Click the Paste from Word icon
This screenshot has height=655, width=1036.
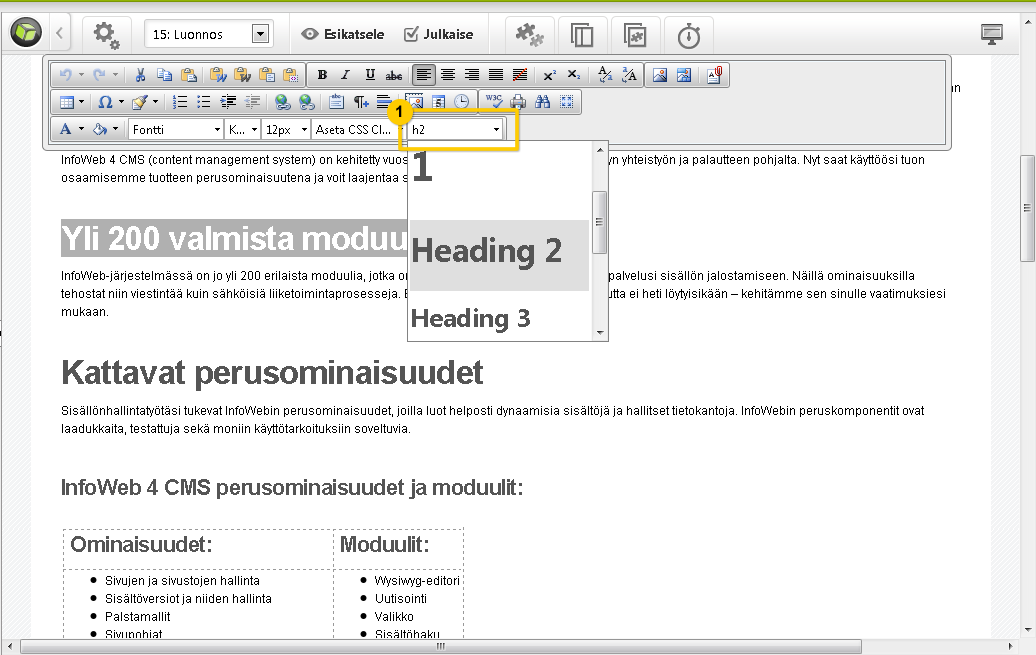pyautogui.click(x=218, y=75)
